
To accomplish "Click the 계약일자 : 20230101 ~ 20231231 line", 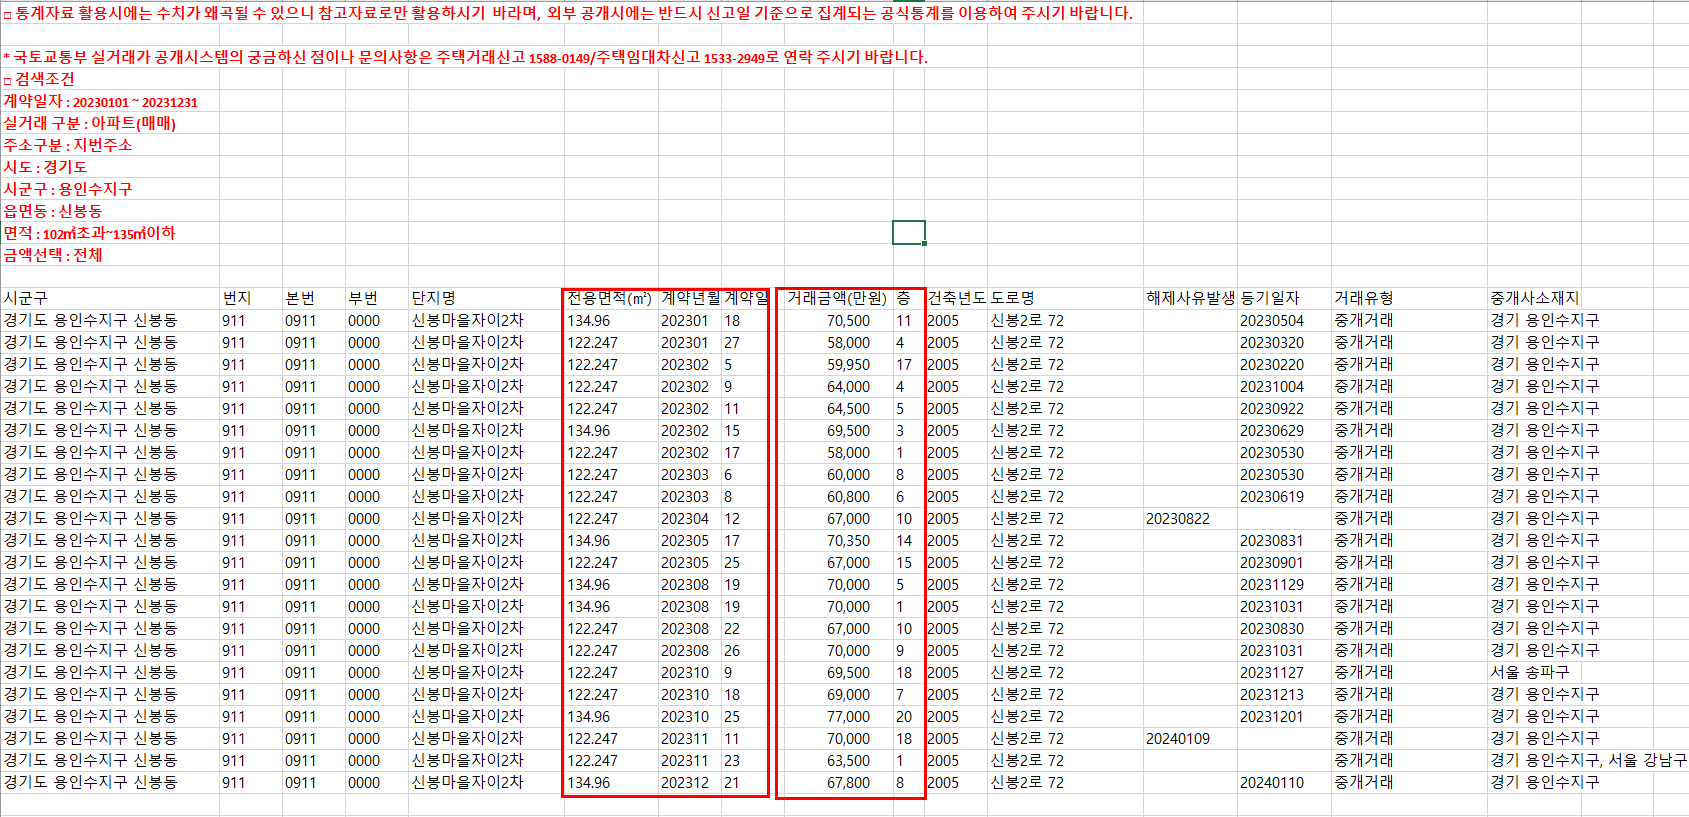I will click(x=101, y=102).
